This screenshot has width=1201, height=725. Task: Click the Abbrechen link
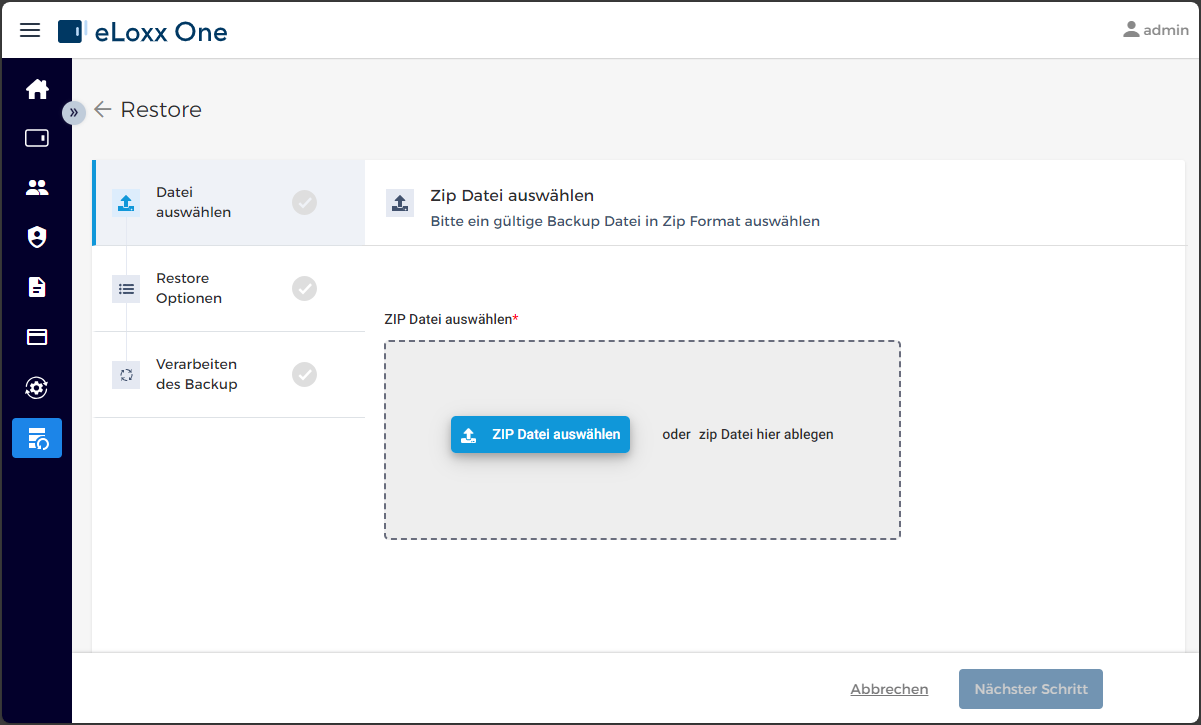(889, 689)
